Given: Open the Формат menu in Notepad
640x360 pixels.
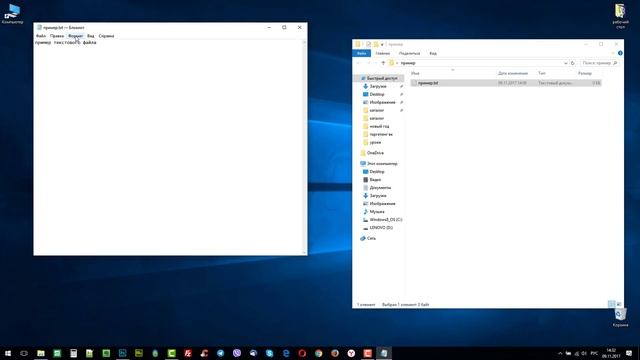Looking at the screenshot, I should 76,36.
